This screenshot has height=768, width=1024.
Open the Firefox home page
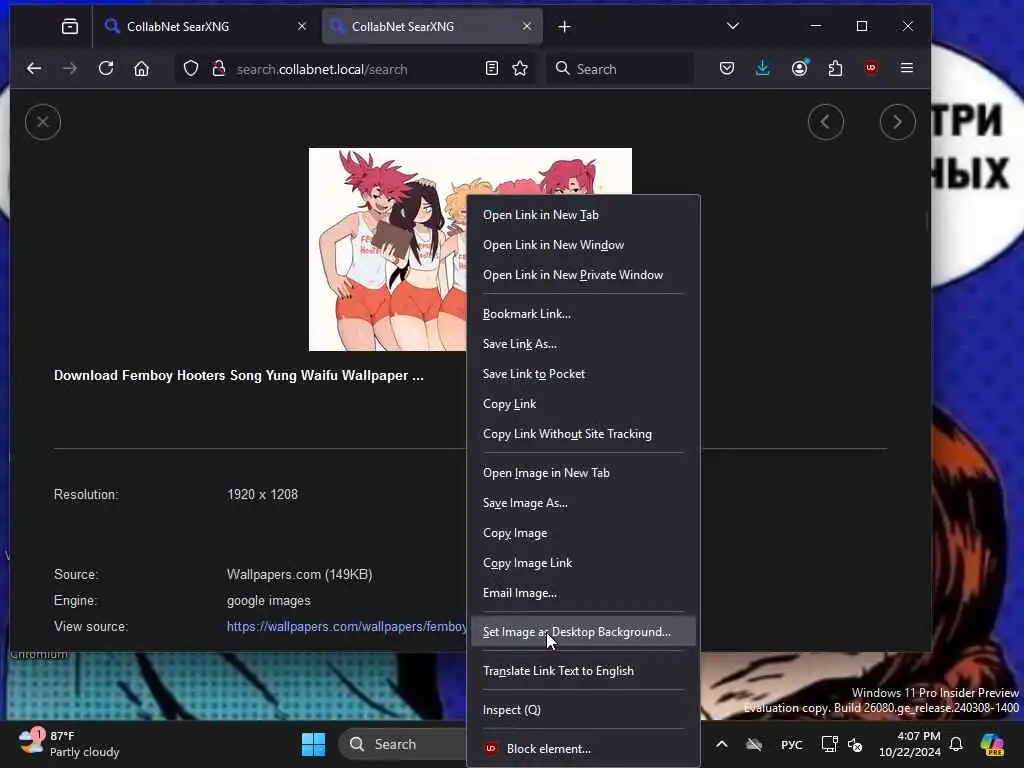coord(141,69)
